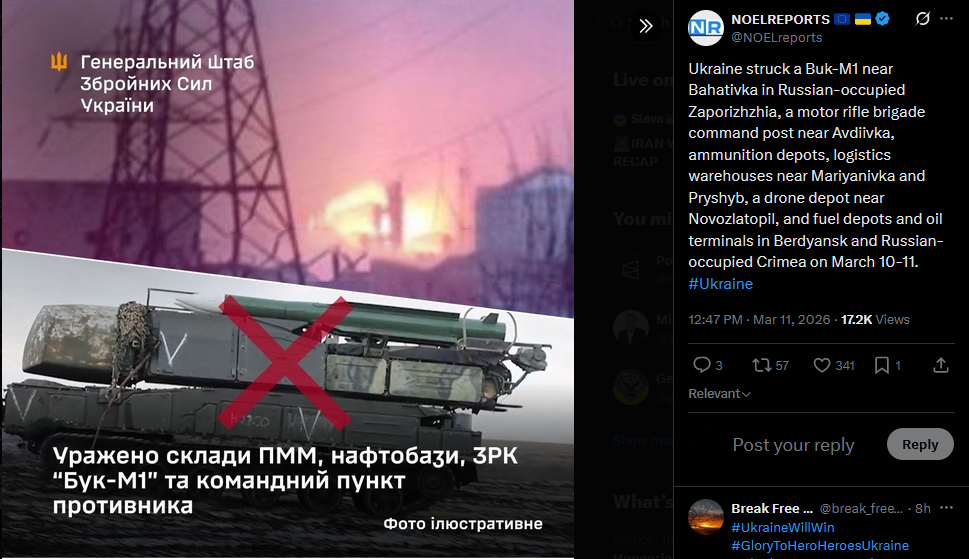Open the #UkraineWillWin hashtag
969x559 pixels.
(x=782, y=527)
